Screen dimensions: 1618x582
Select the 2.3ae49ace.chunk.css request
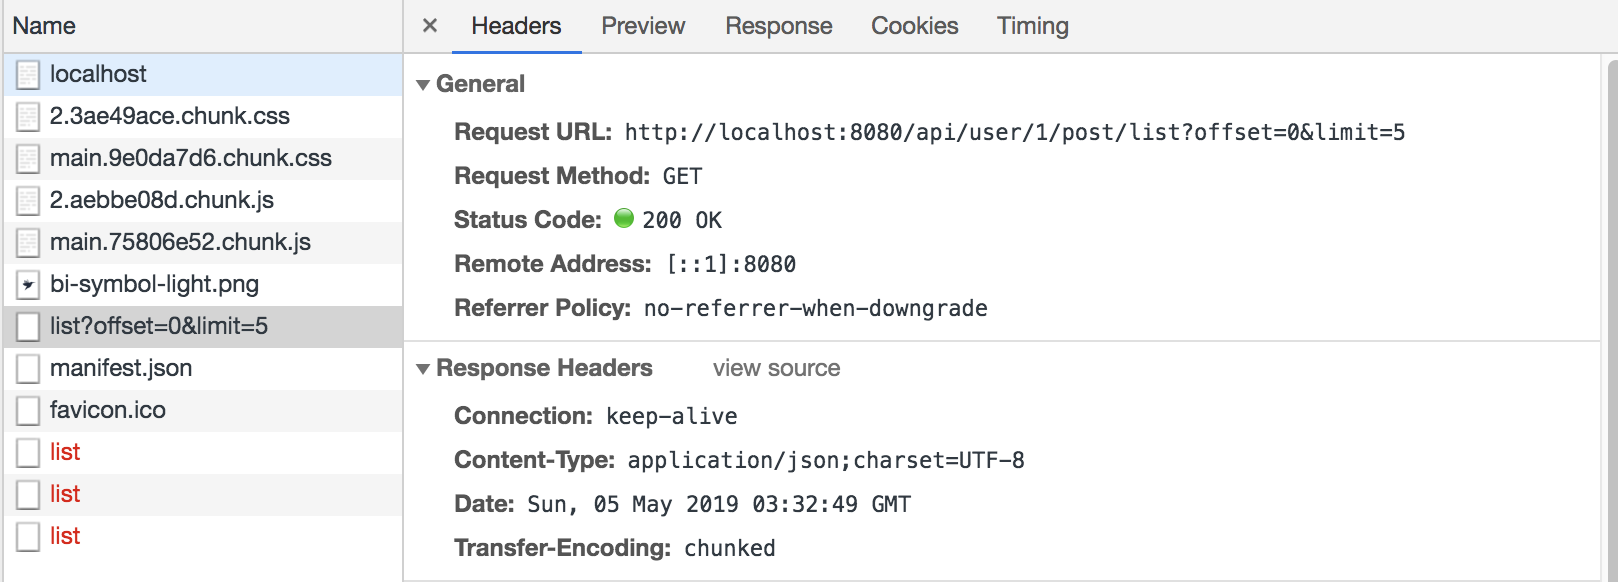(x=203, y=117)
